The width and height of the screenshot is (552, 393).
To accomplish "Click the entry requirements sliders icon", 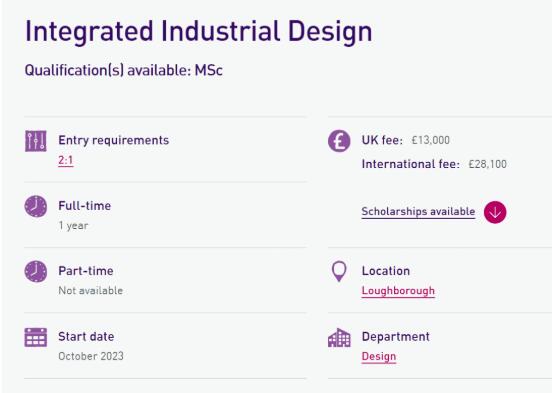I will click(36, 141).
